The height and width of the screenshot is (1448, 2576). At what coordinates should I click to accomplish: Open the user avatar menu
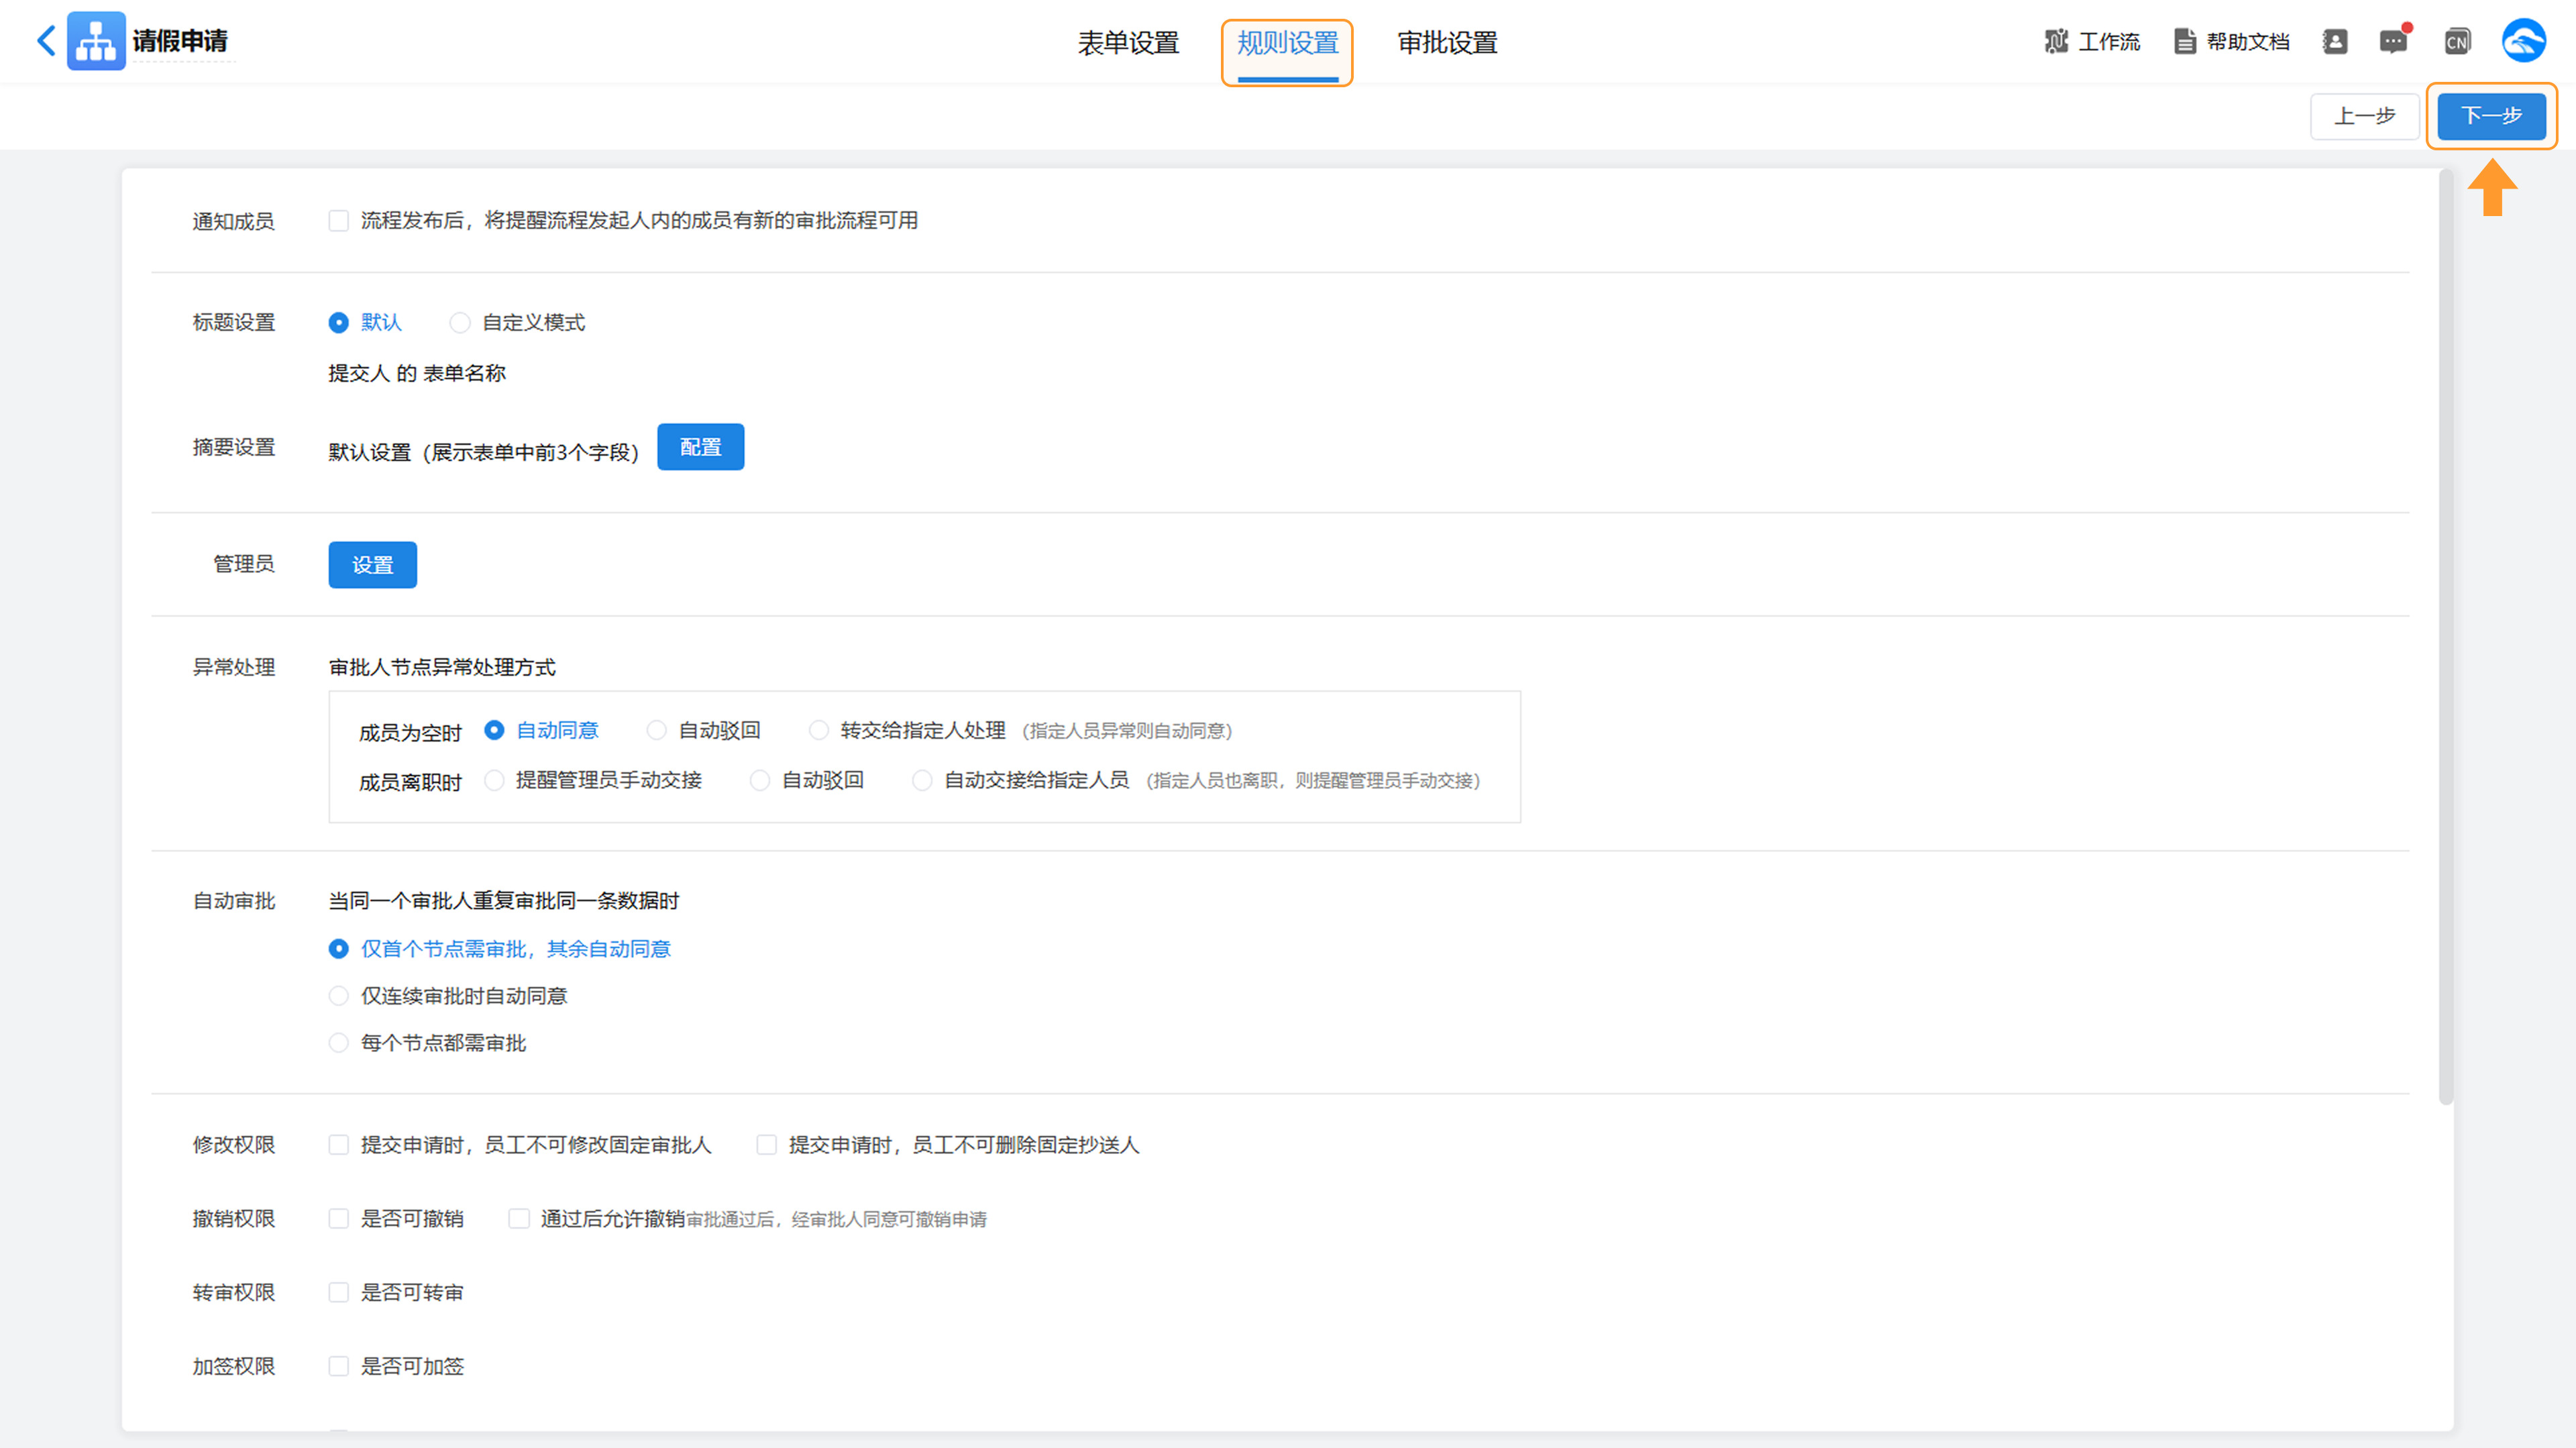click(x=2524, y=41)
